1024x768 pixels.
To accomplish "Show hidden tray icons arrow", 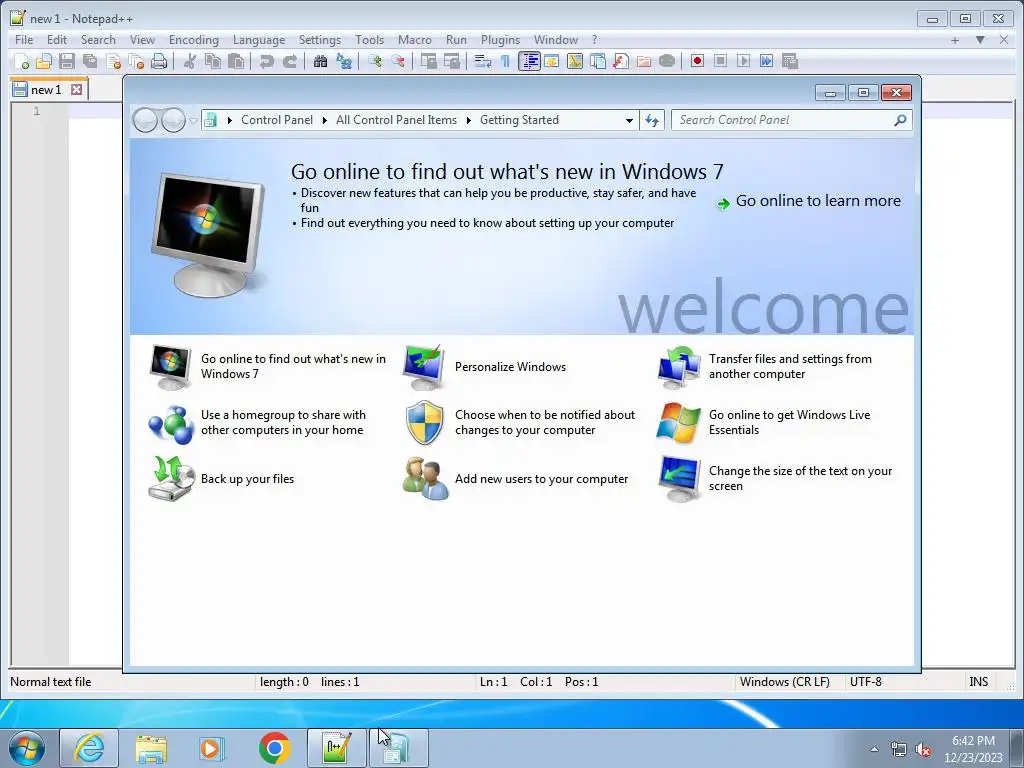I will (874, 749).
